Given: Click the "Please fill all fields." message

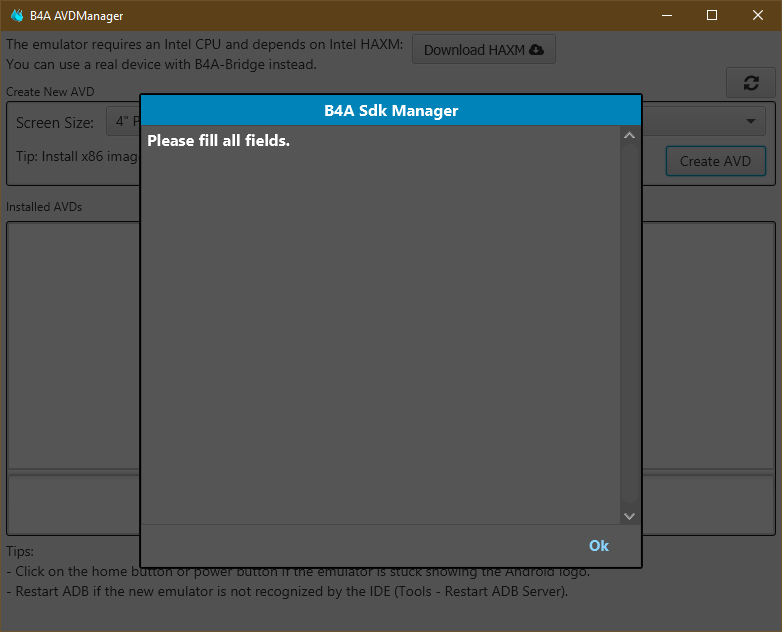Looking at the screenshot, I should point(218,141).
